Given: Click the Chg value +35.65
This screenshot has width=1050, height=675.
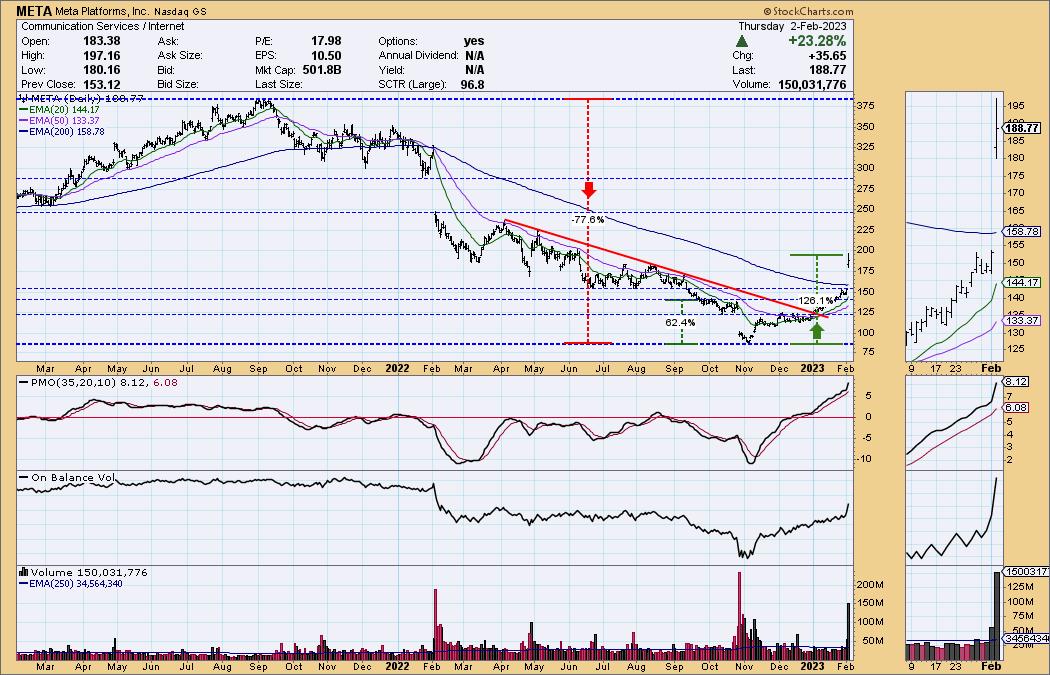Looking at the screenshot, I should tap(828, 56).
